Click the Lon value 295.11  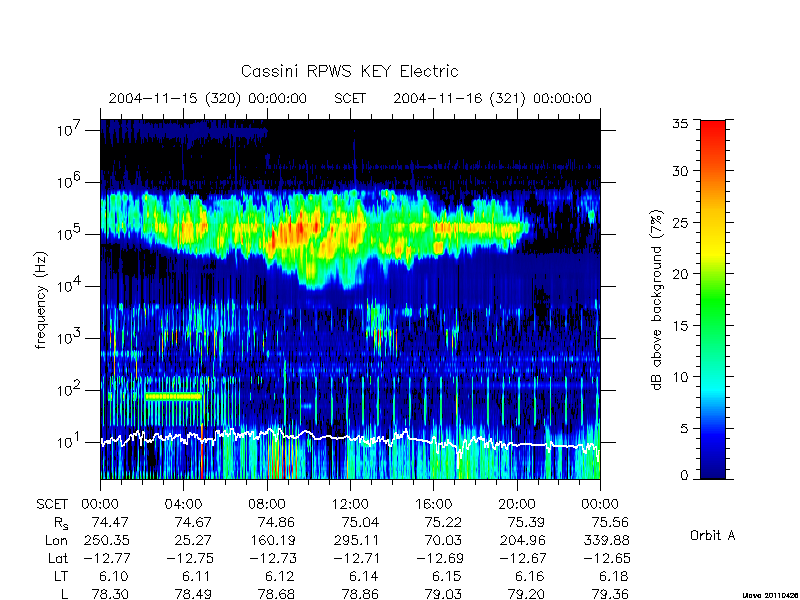pyautogui.click(x=356, y=540)
